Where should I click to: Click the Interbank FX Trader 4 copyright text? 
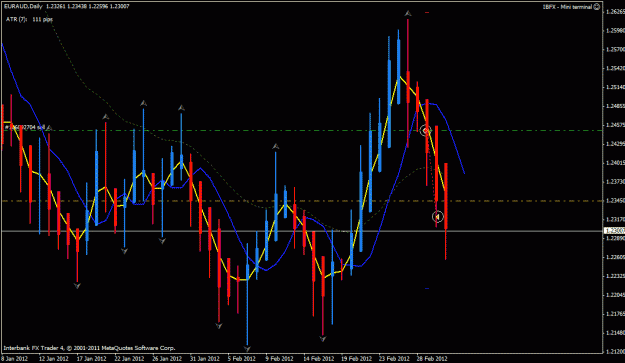tap(89, 348)
